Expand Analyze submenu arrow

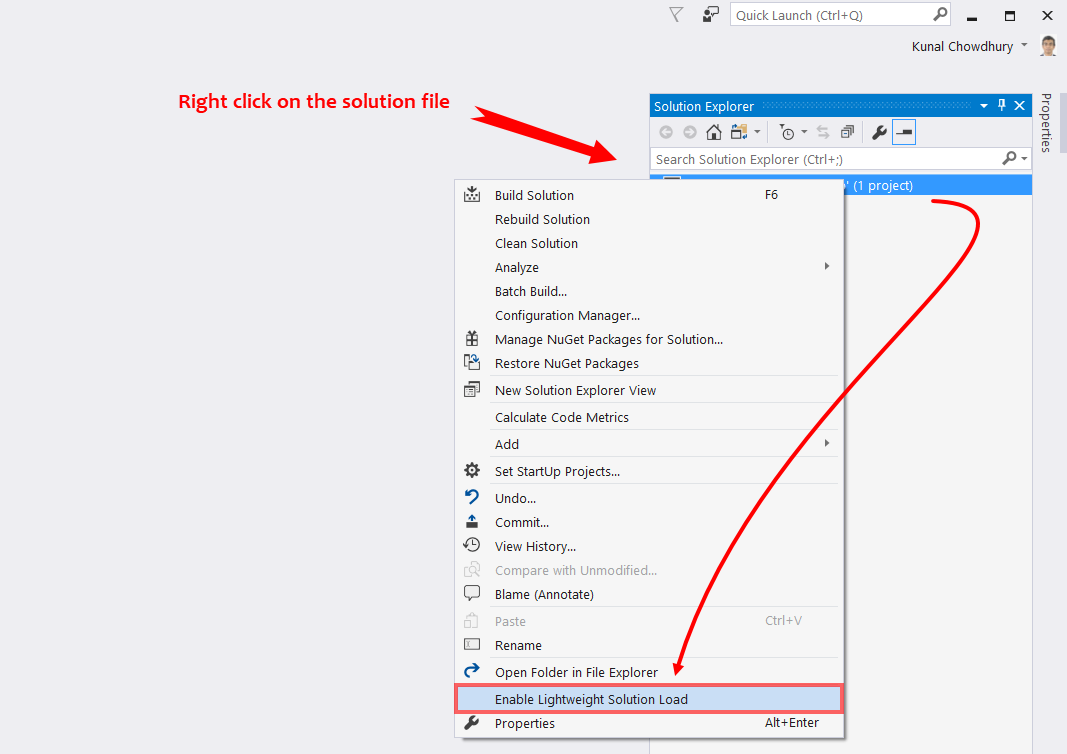pyautogui.click(x=827, y=266)
